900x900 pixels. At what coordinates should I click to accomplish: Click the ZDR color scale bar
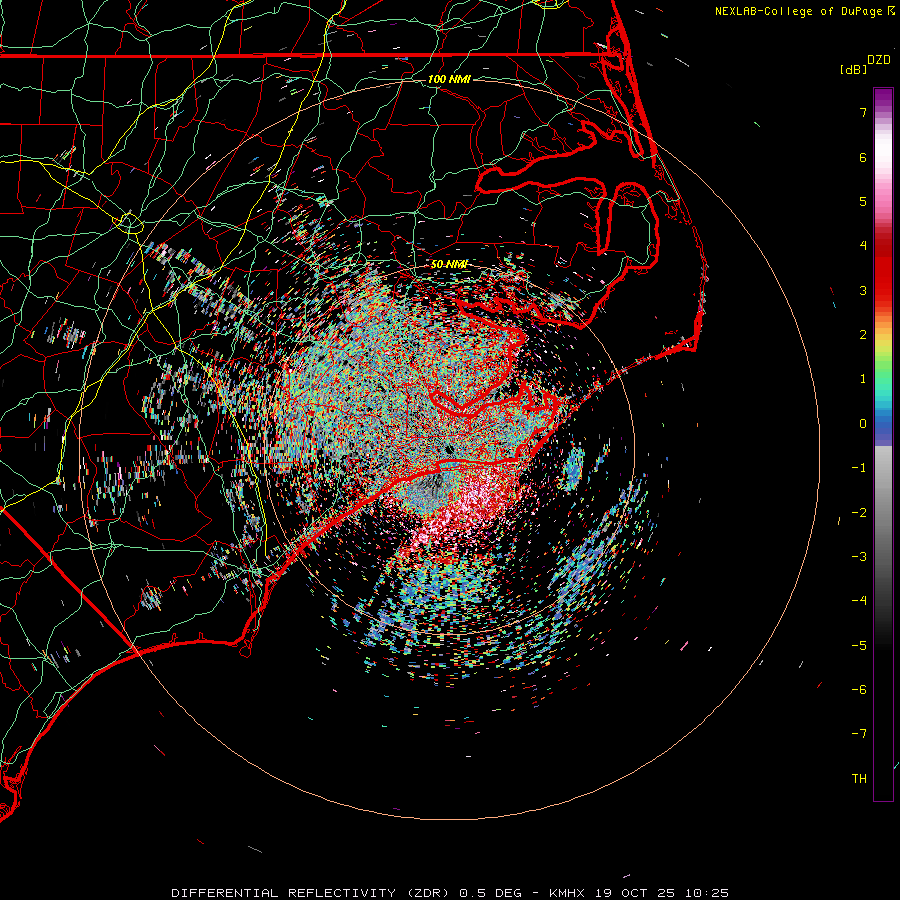(883, 444)
